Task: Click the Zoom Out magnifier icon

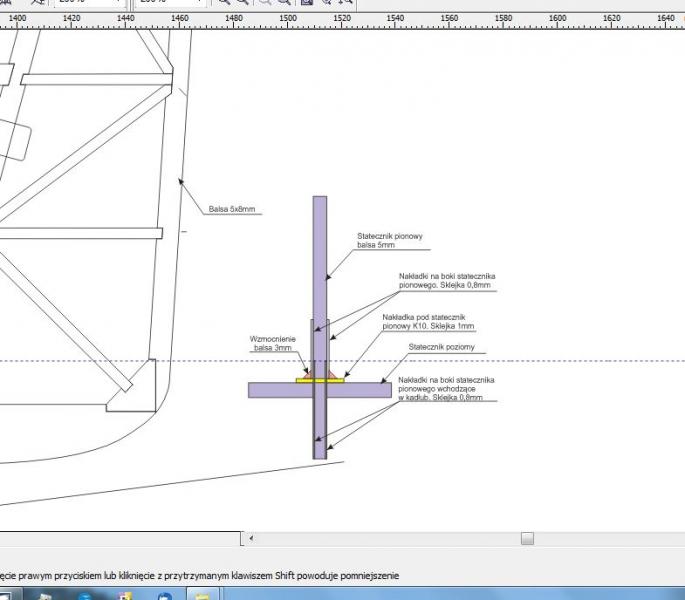Action: pos(243,3)
